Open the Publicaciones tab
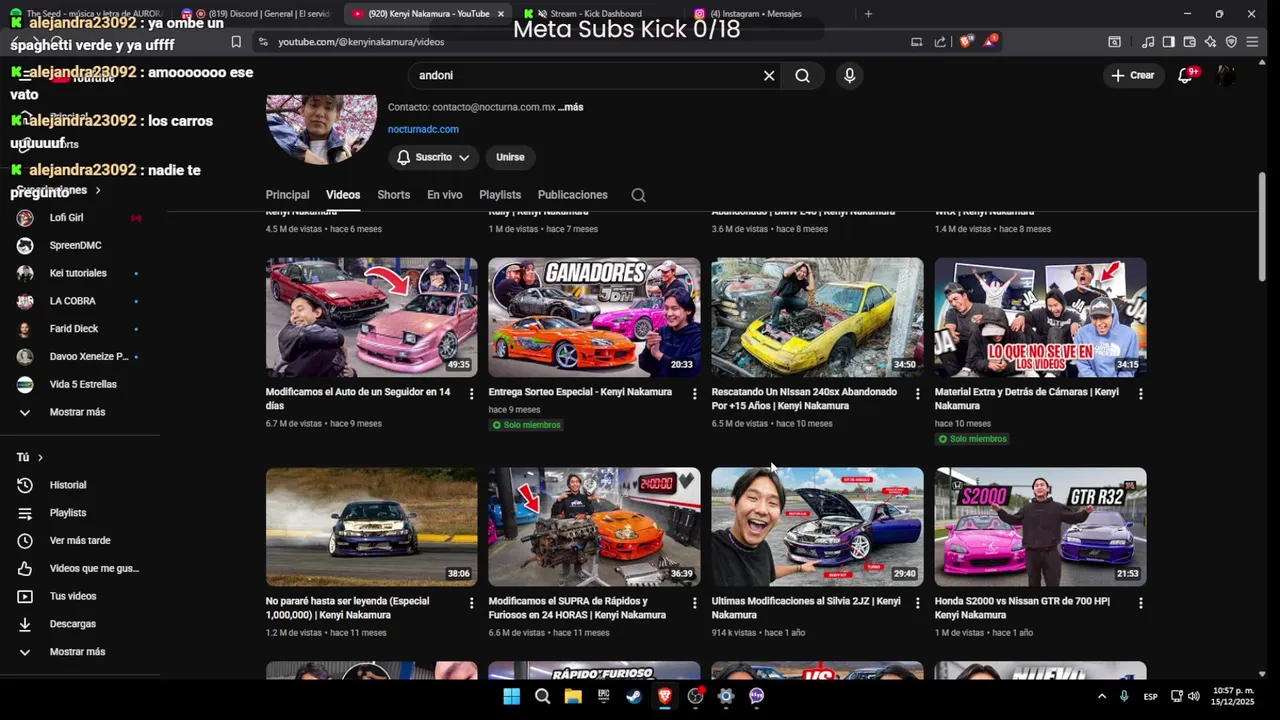 click(x=572, y=195)
